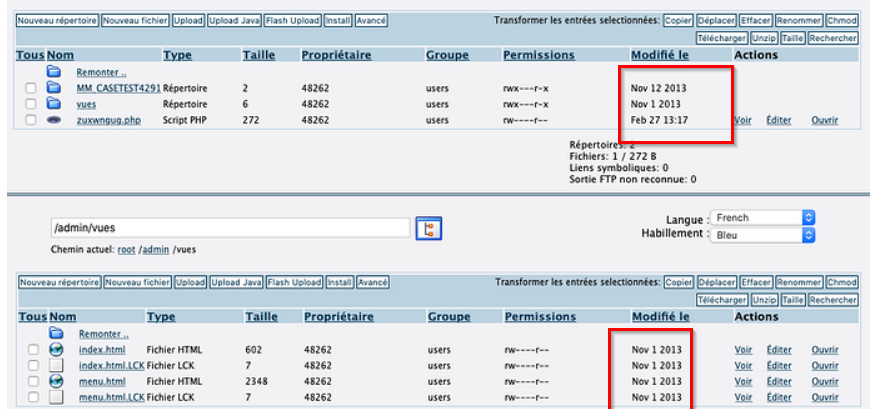Click the blank file icon for index.html.LCK

coord(56,366)
